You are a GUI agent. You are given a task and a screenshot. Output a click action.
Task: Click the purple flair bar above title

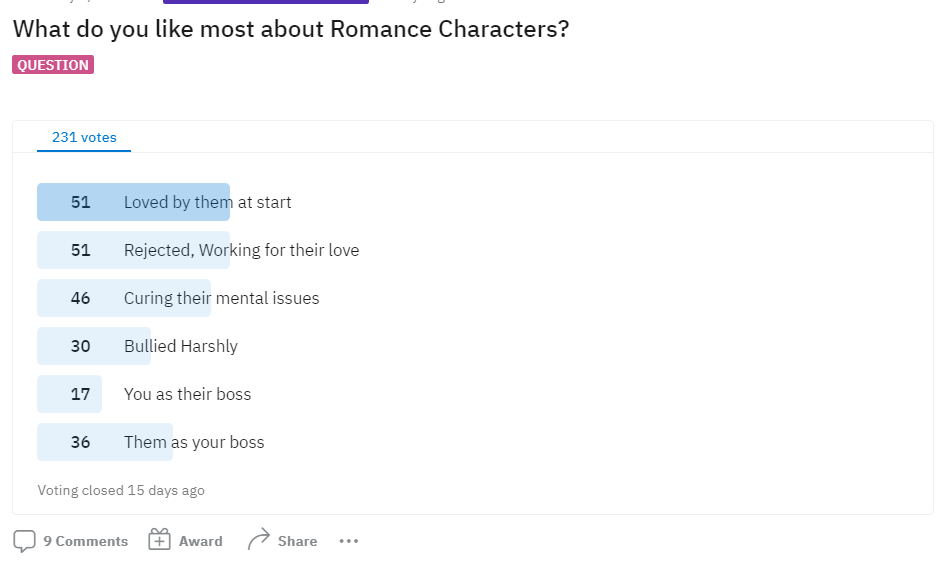(x=266, y=2)
